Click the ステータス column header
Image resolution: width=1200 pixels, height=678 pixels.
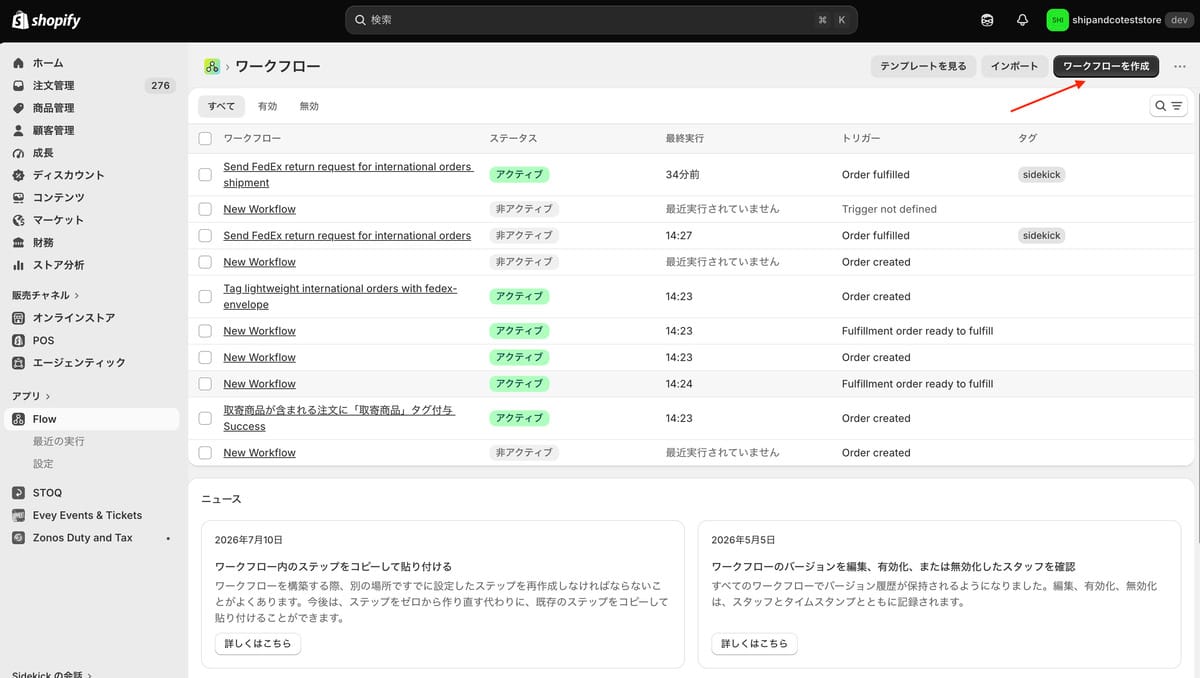tap(513, 138)
